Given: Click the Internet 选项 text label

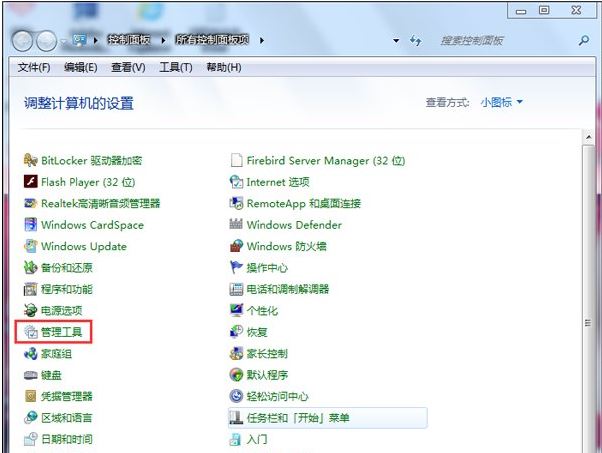Looking at the screenshot, I should [x=278, y=182].
